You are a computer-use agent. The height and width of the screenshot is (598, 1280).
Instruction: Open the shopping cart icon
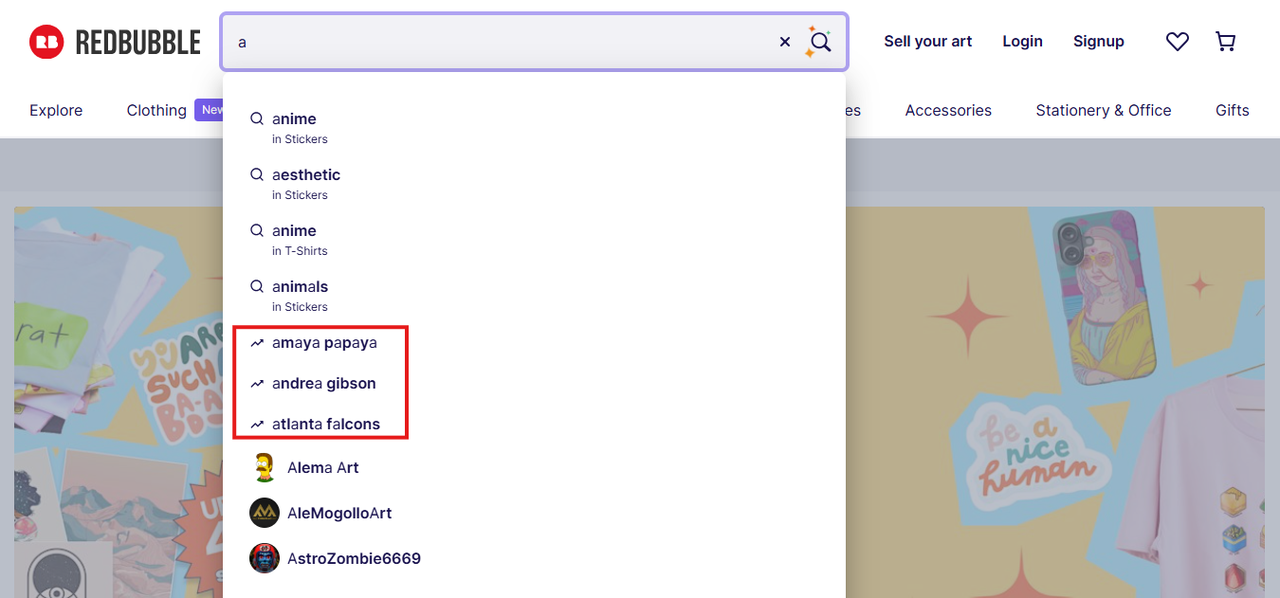tap(1225, 41)
